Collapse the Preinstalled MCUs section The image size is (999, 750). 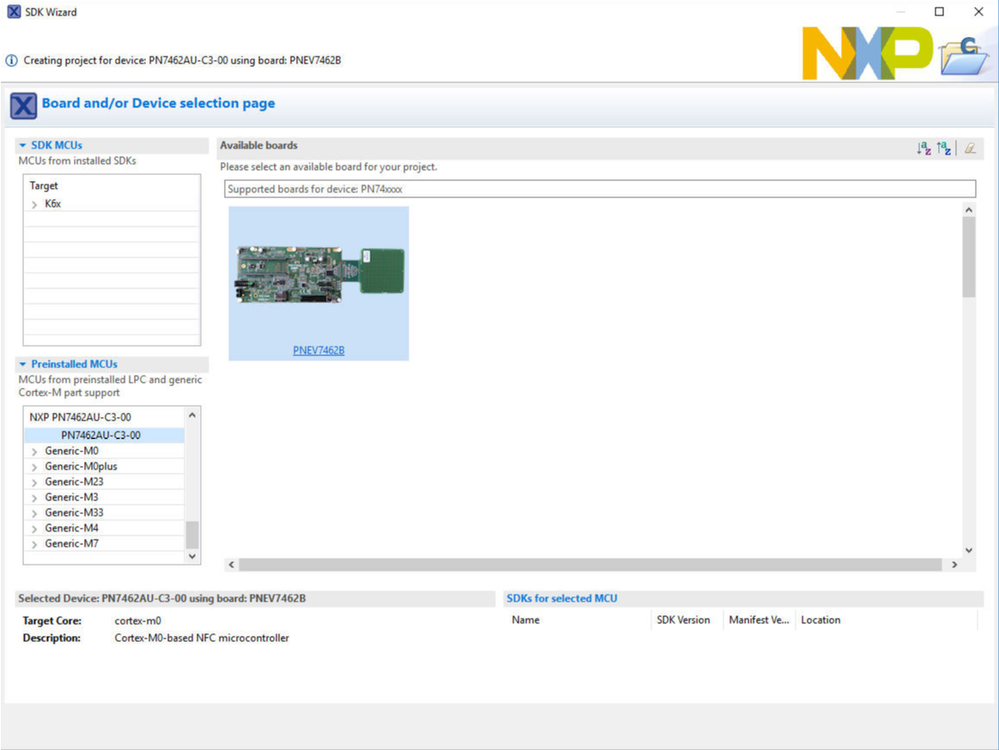point(23,364)
